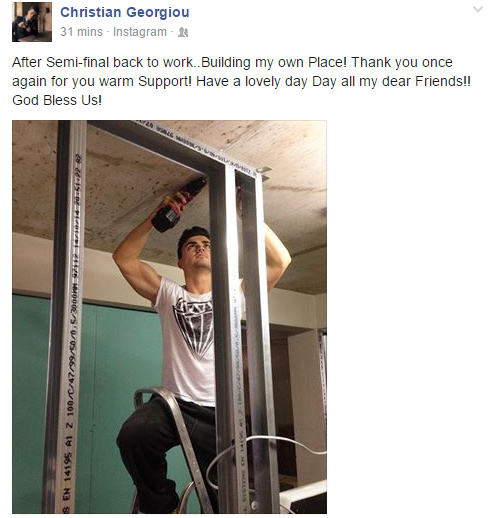Click the red power drill in photo
494x518 pixels.
pos(178,206)
